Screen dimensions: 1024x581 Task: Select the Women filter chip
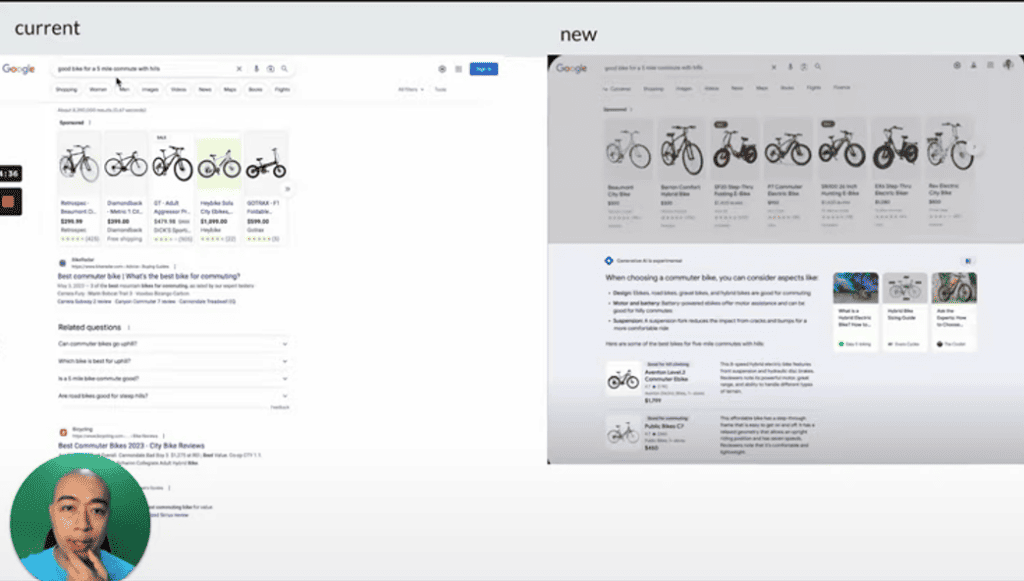98,89
